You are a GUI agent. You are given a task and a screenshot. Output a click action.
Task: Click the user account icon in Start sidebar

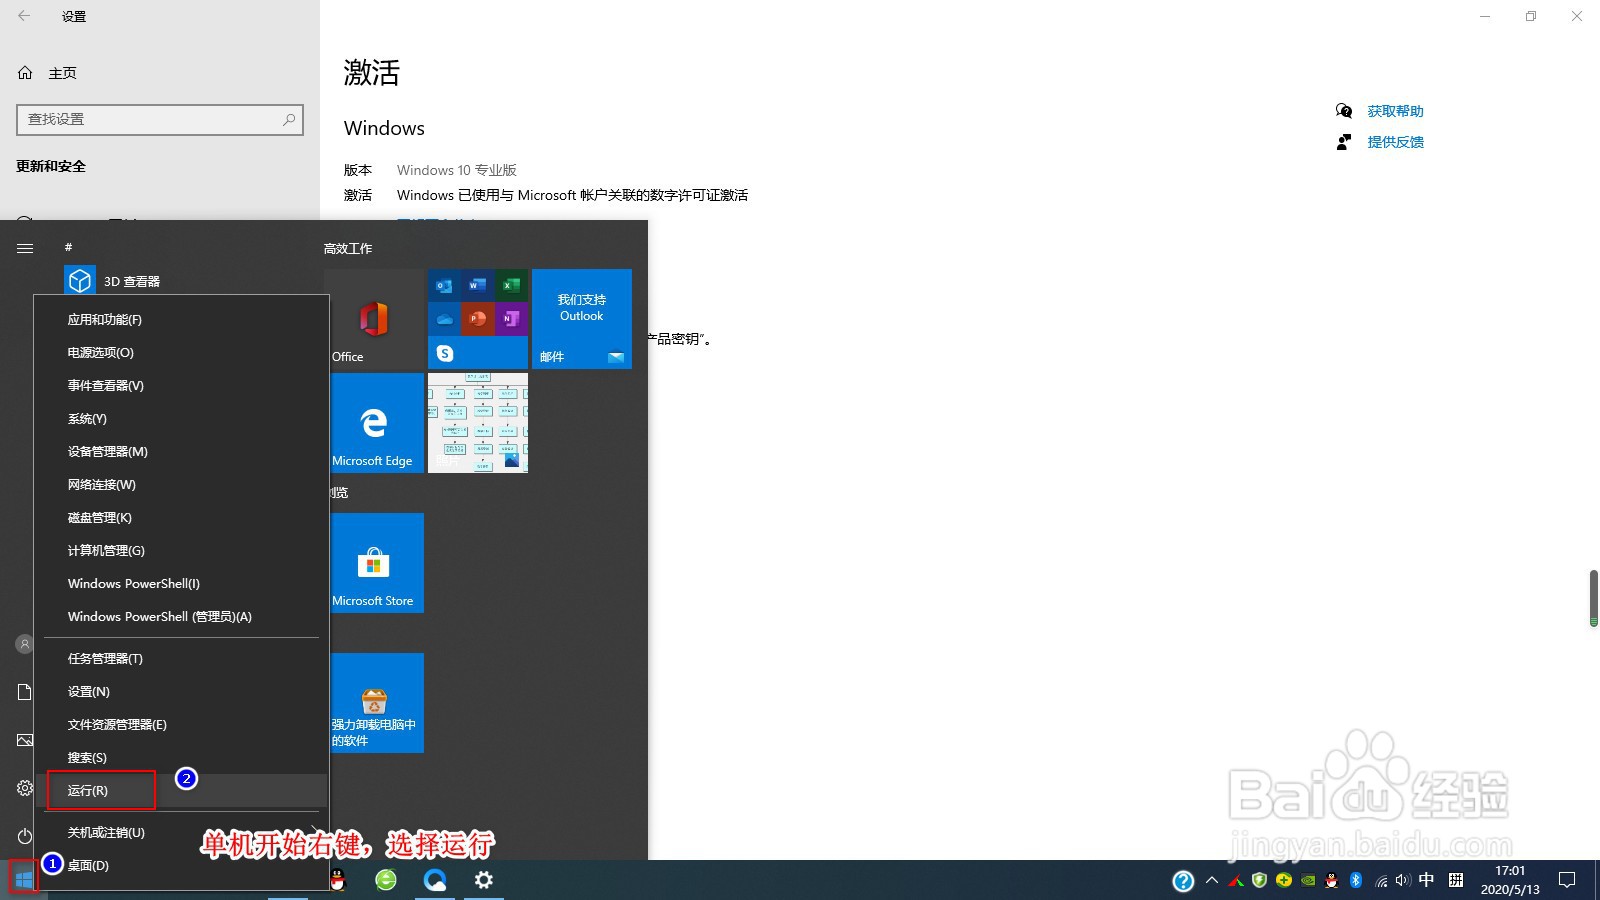(x=24, y=644)
